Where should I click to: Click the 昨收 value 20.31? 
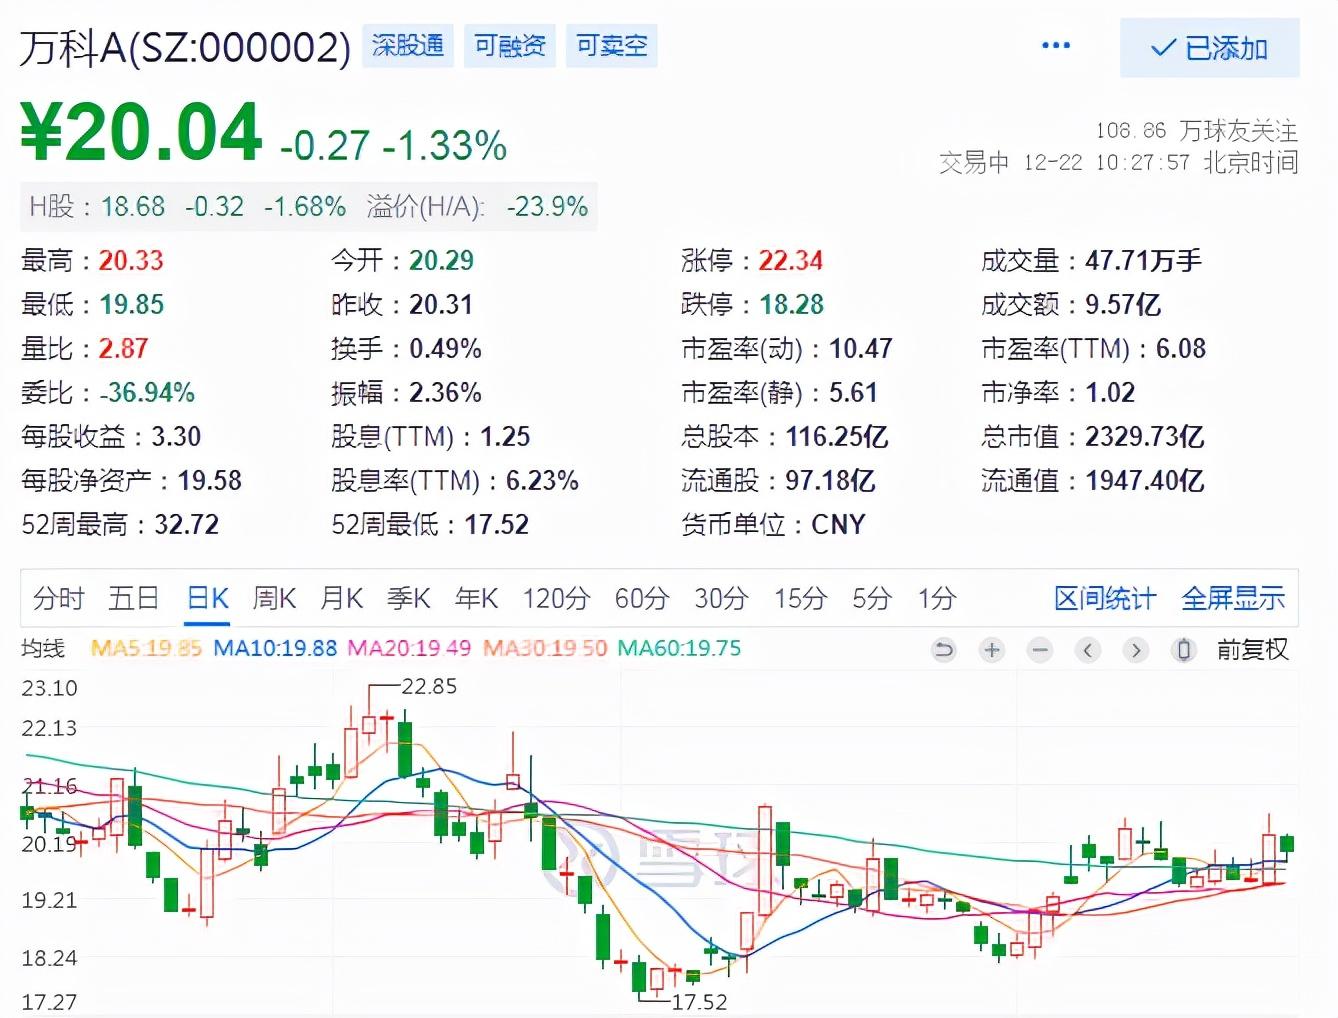click(x=441, y=305)
